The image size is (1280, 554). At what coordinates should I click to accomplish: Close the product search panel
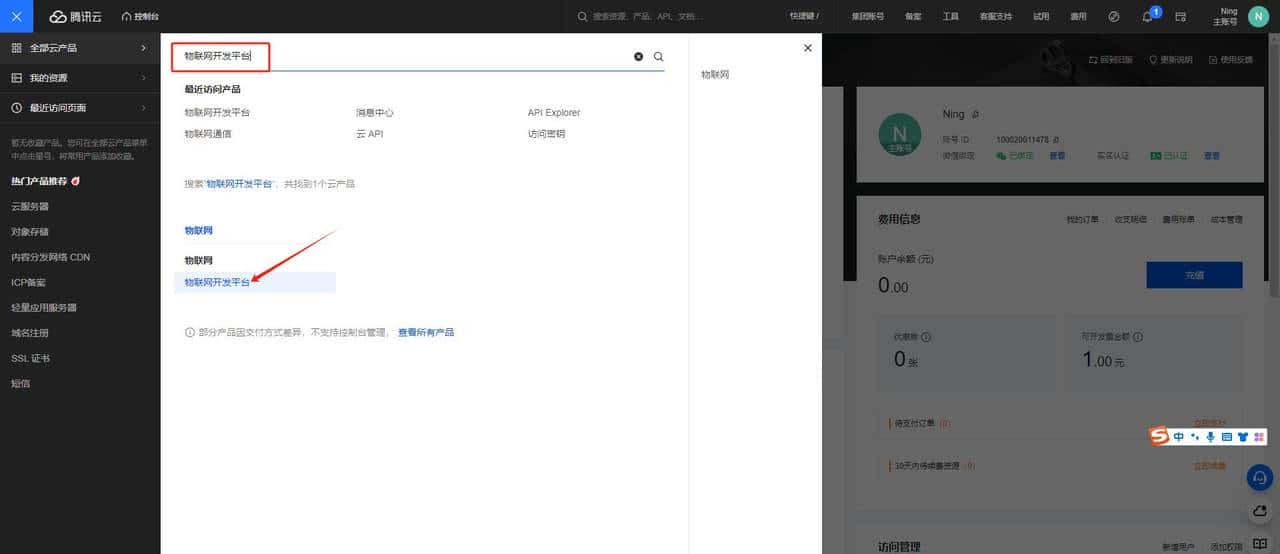[808, 48]
